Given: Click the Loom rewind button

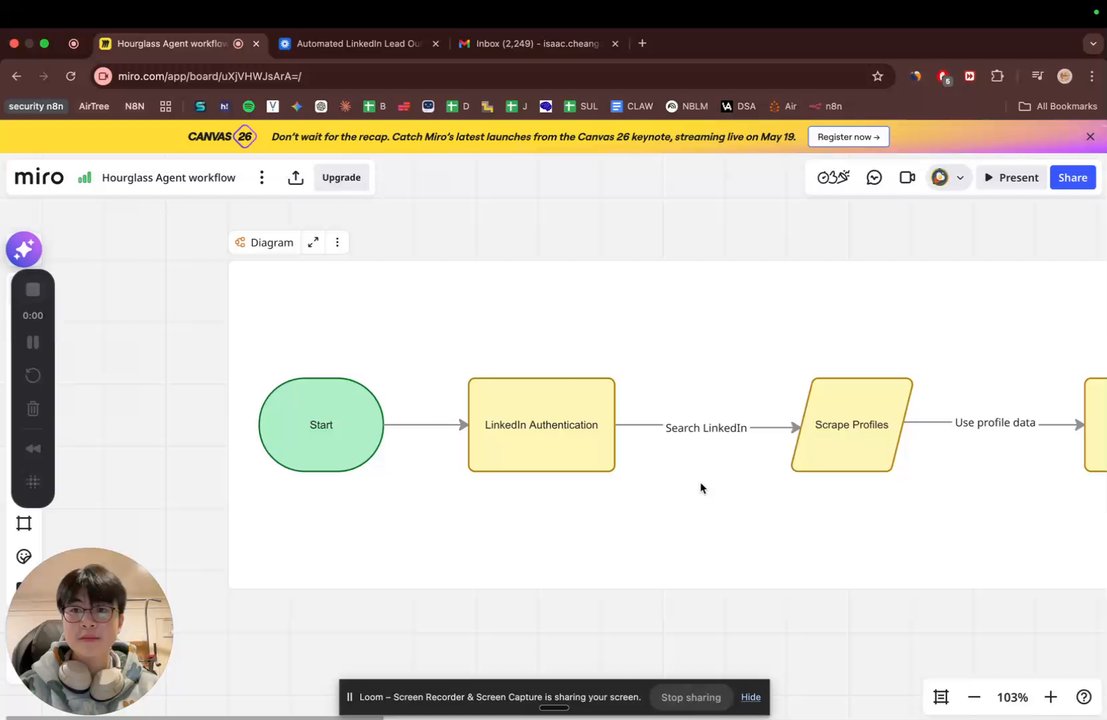Looking at the screenshot, I should point(32,448).
